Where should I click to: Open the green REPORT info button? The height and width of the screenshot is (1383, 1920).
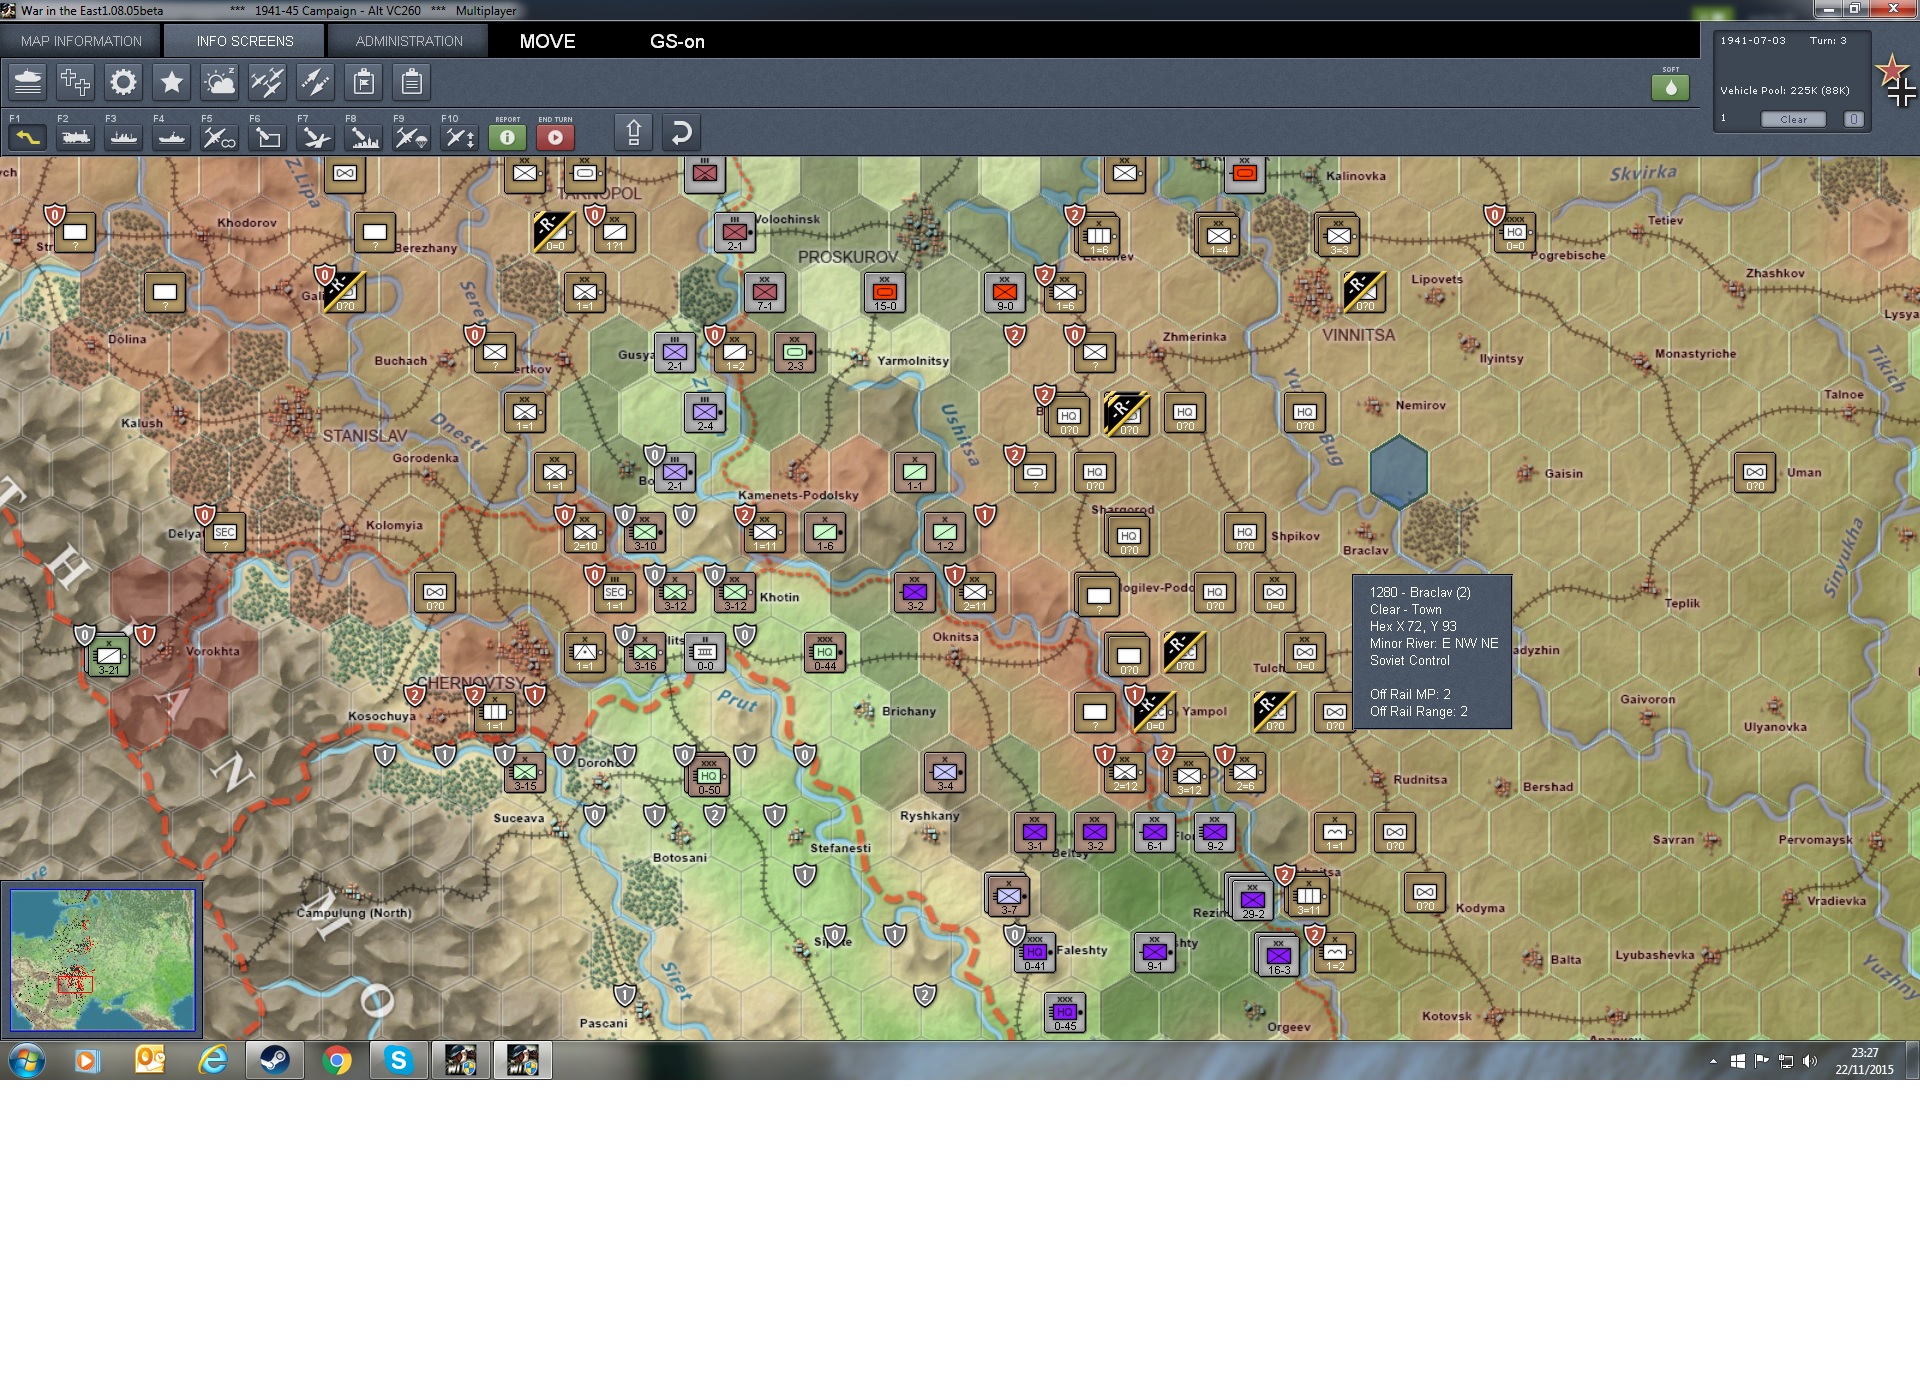point(507,137)
